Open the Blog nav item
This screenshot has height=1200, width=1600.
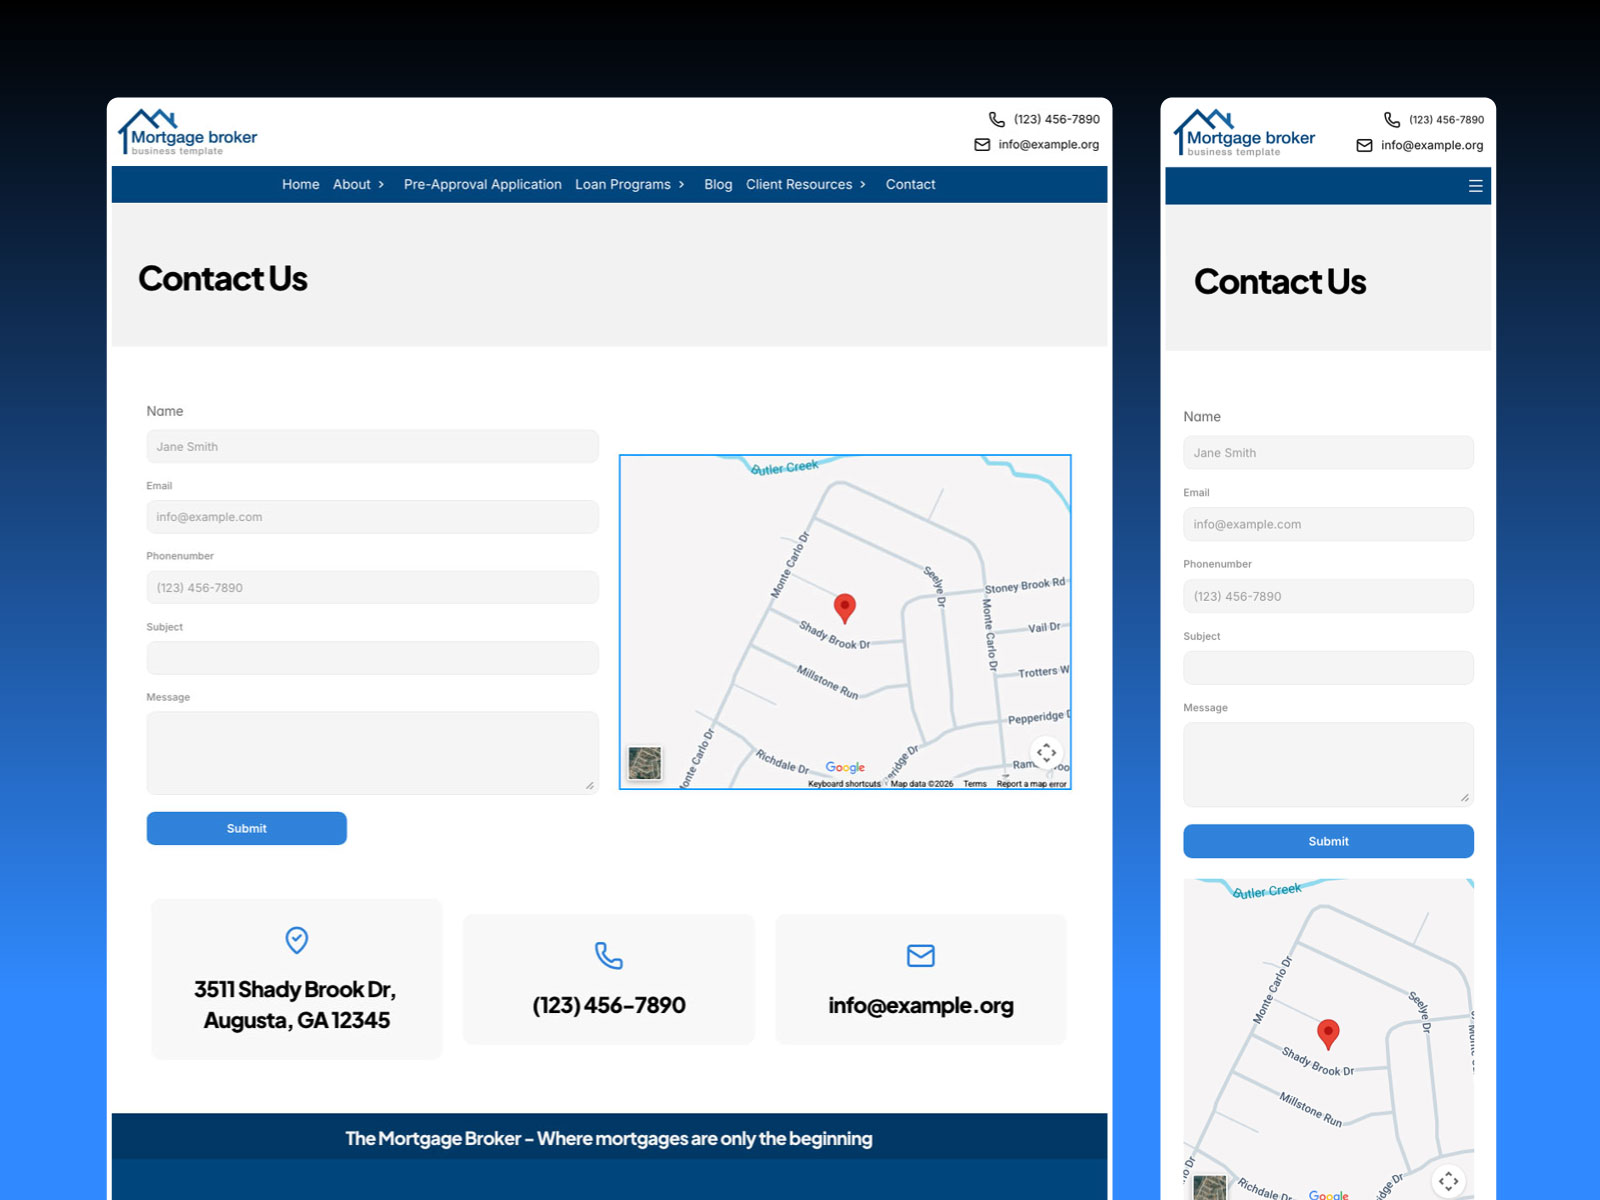click(718, 185)
